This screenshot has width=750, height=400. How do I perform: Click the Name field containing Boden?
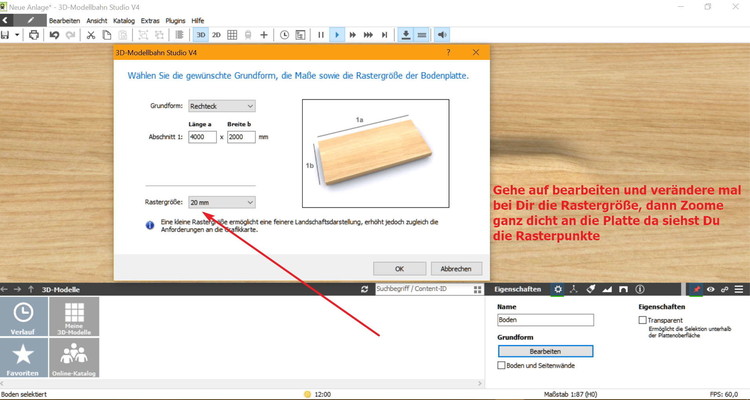tap(545, 320)
